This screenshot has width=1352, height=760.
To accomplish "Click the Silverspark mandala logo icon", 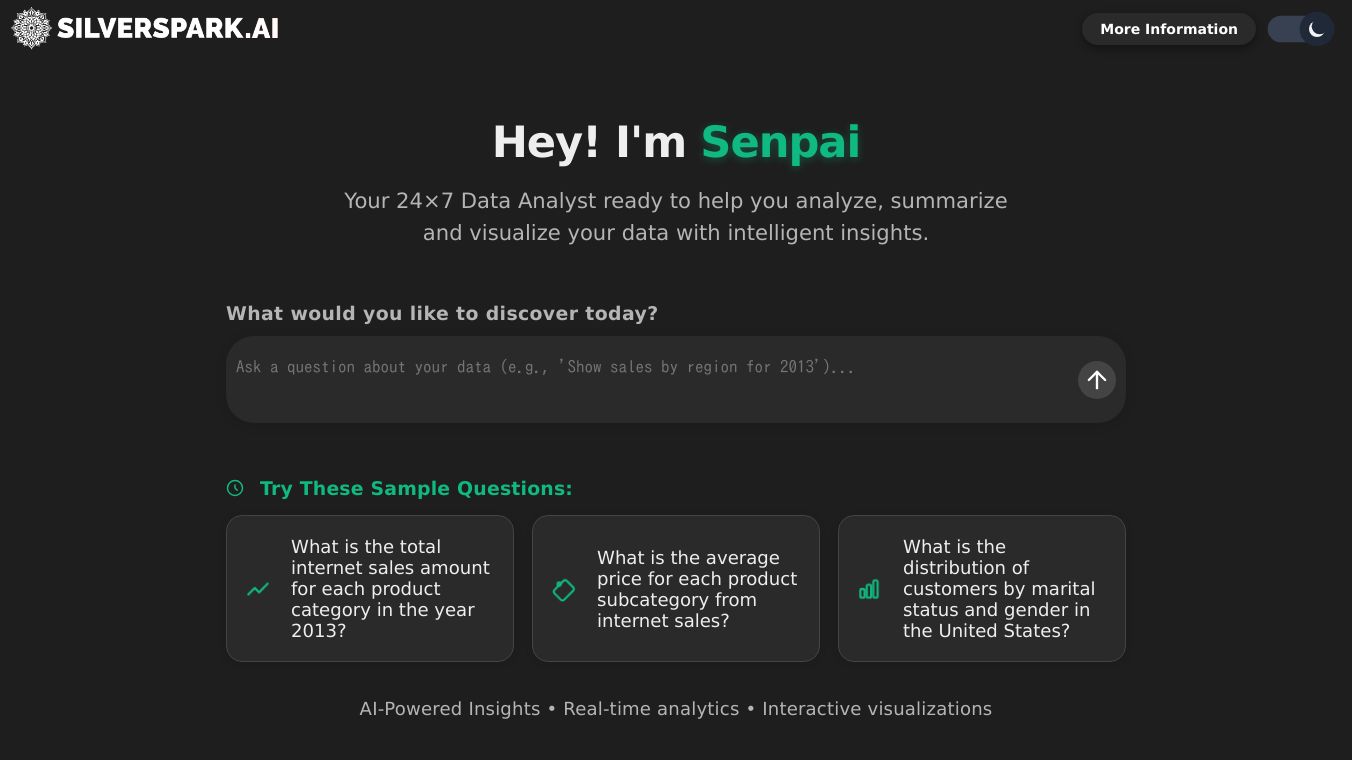I will [31, 29].
